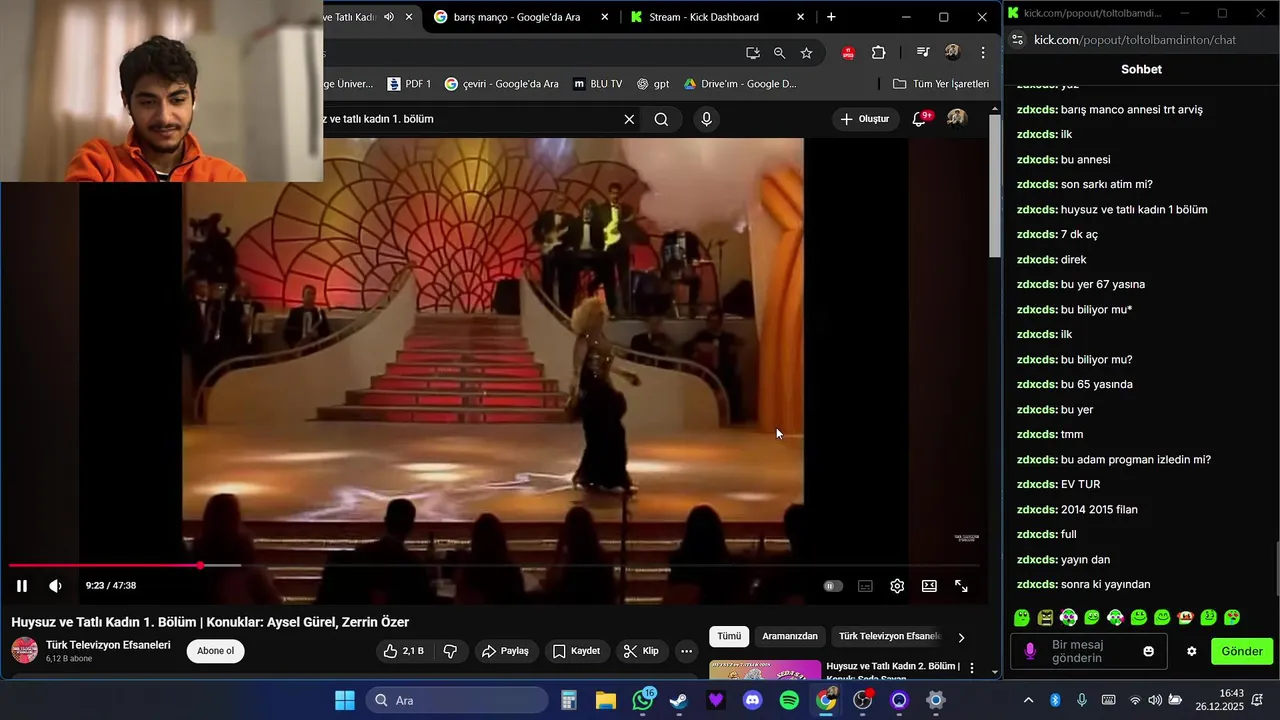This screenshot has width=1280, height=720.
Task: Click the install app icon in address bar
Action: click(753, 53)
